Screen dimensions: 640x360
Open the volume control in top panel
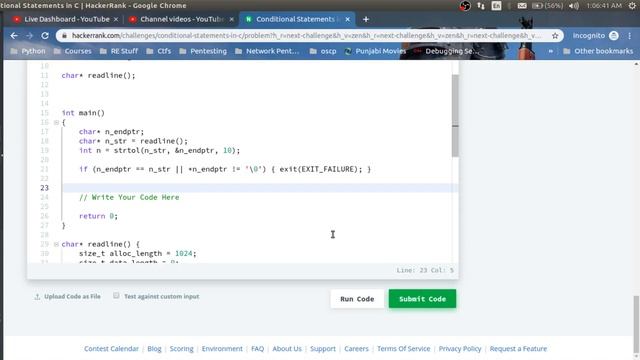click(x=574, y=6)
